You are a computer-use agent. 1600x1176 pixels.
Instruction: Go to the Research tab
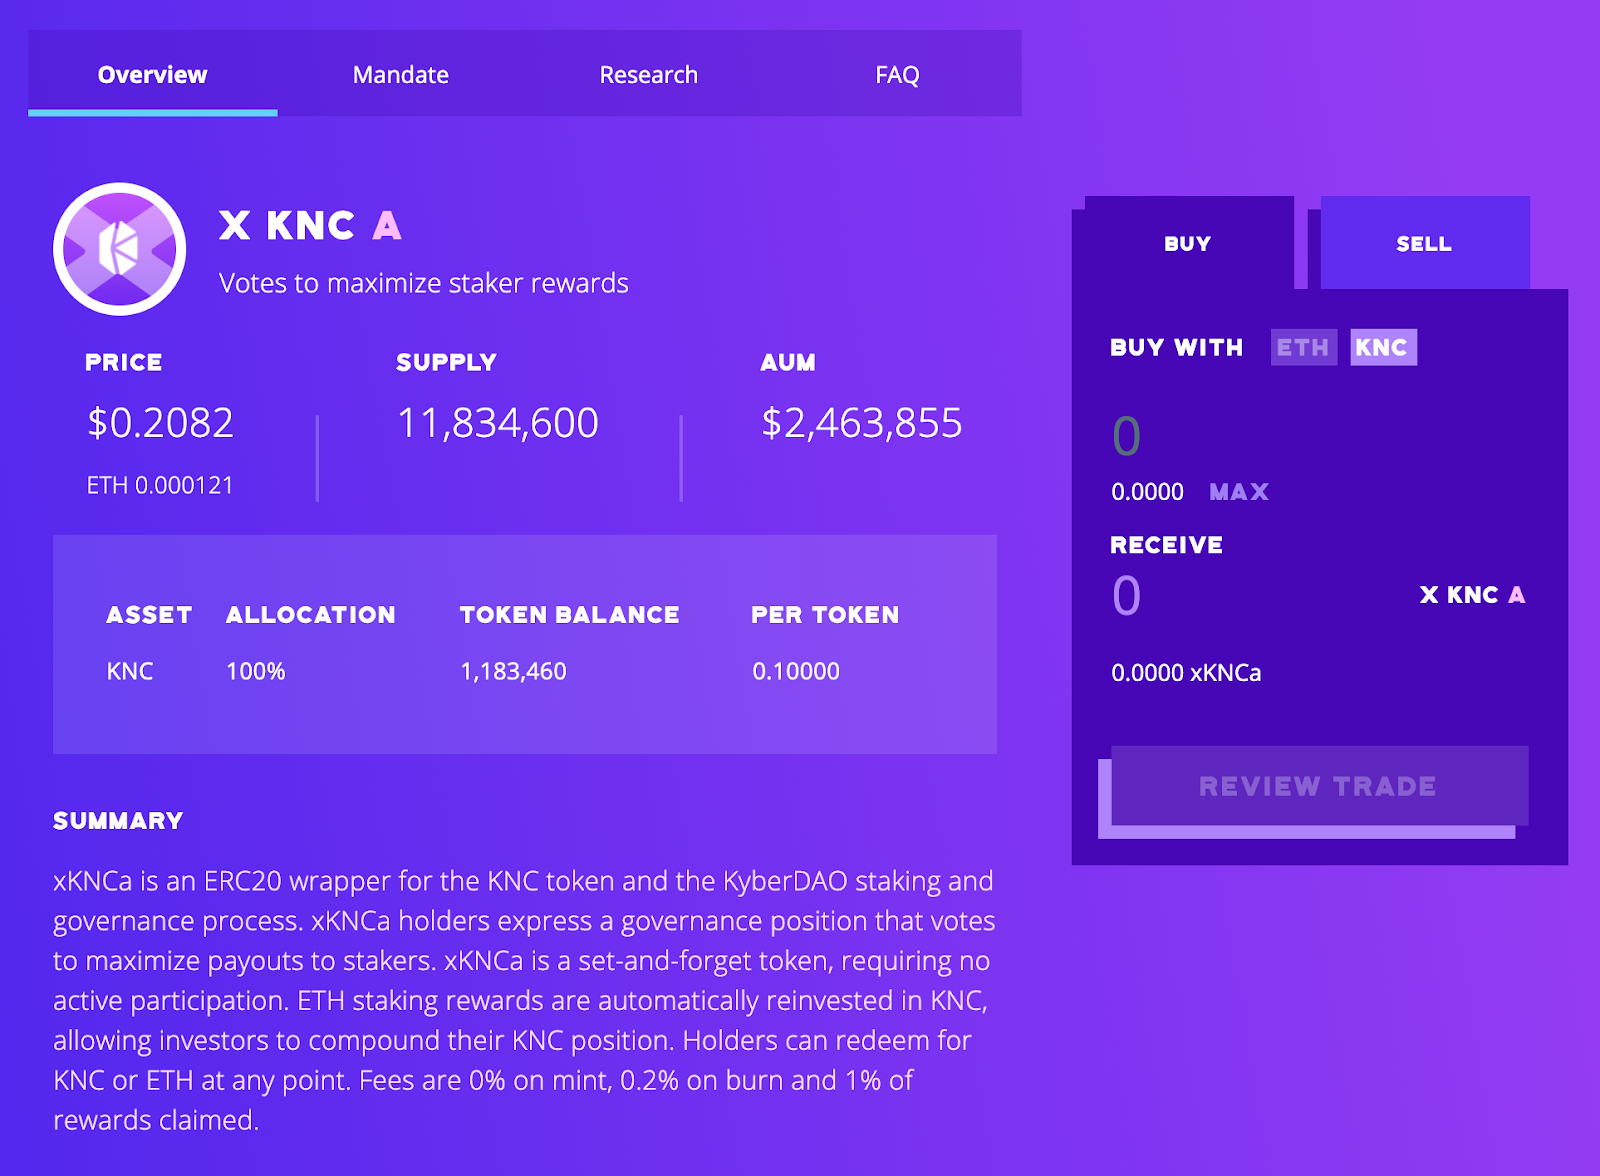649,75
